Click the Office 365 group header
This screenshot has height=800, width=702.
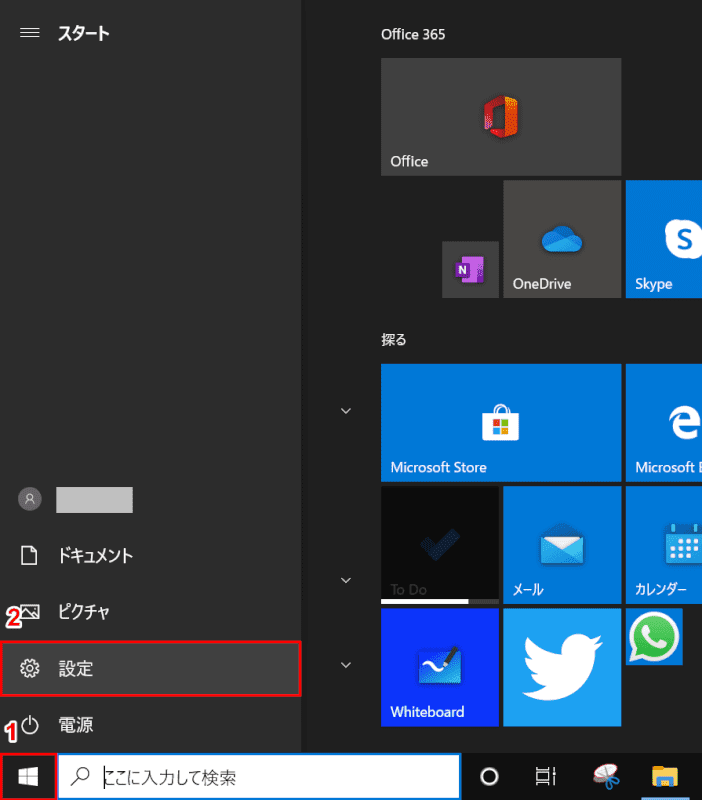pyautogui.click(x=413, y=34)
